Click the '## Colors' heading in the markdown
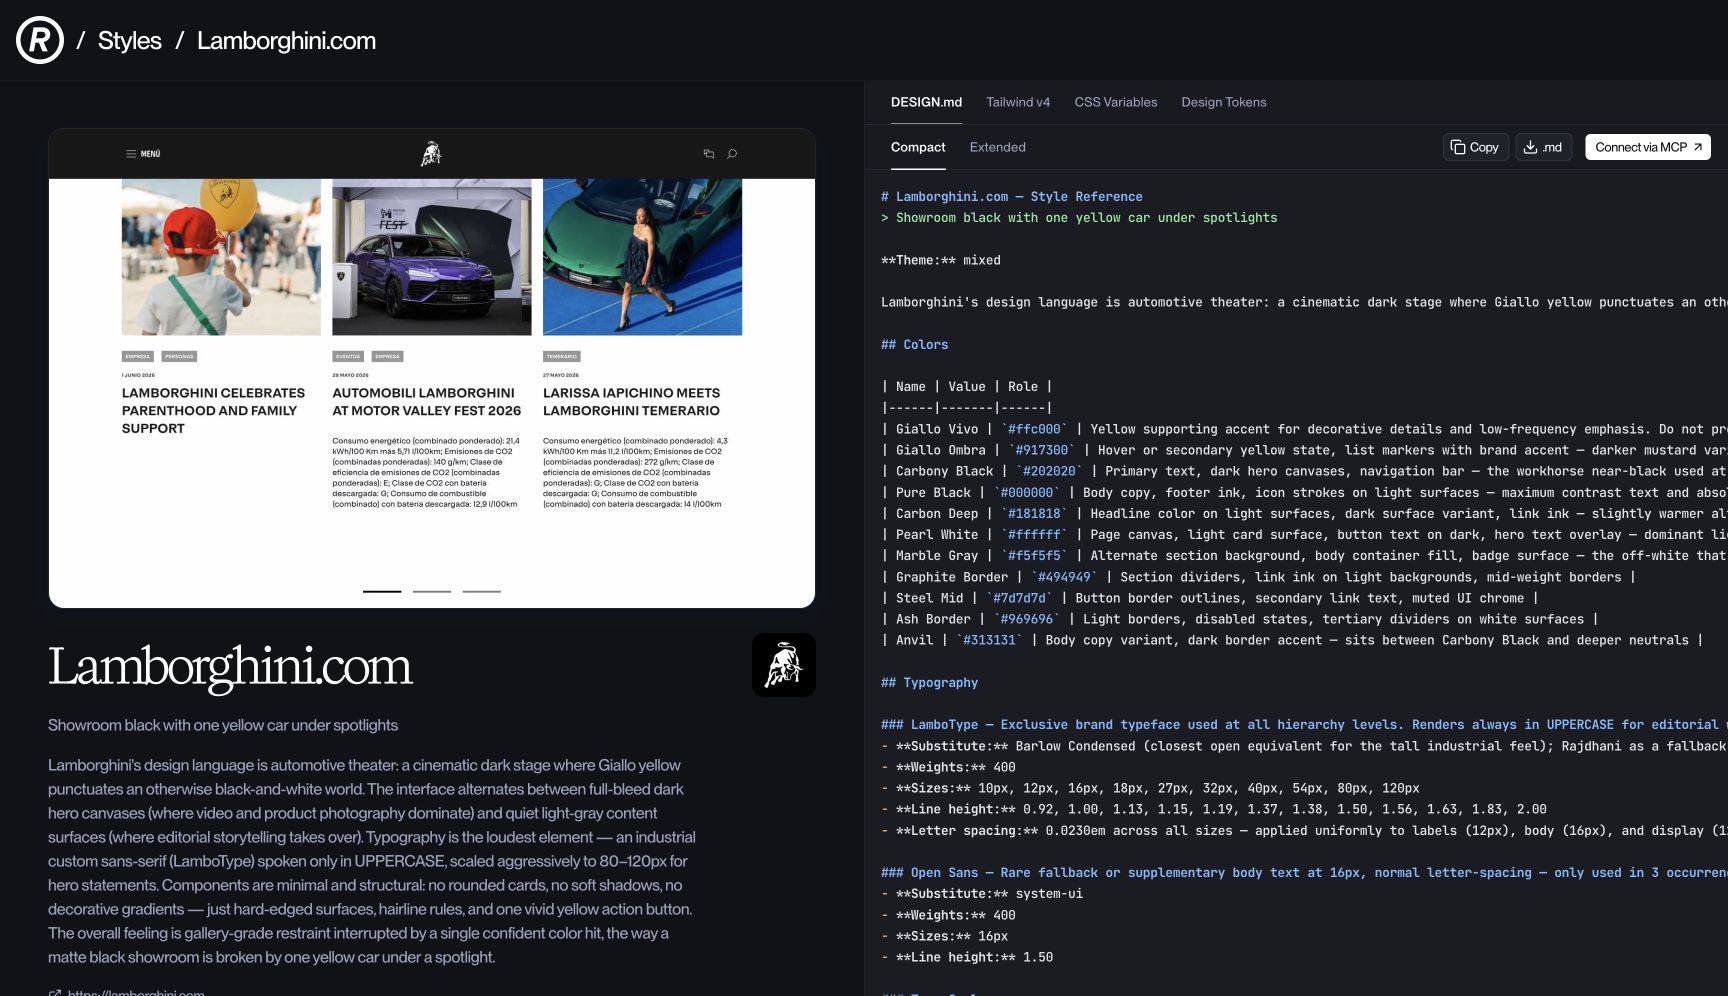The width and height of the screenshot is (1728, 996). point(914,344)
